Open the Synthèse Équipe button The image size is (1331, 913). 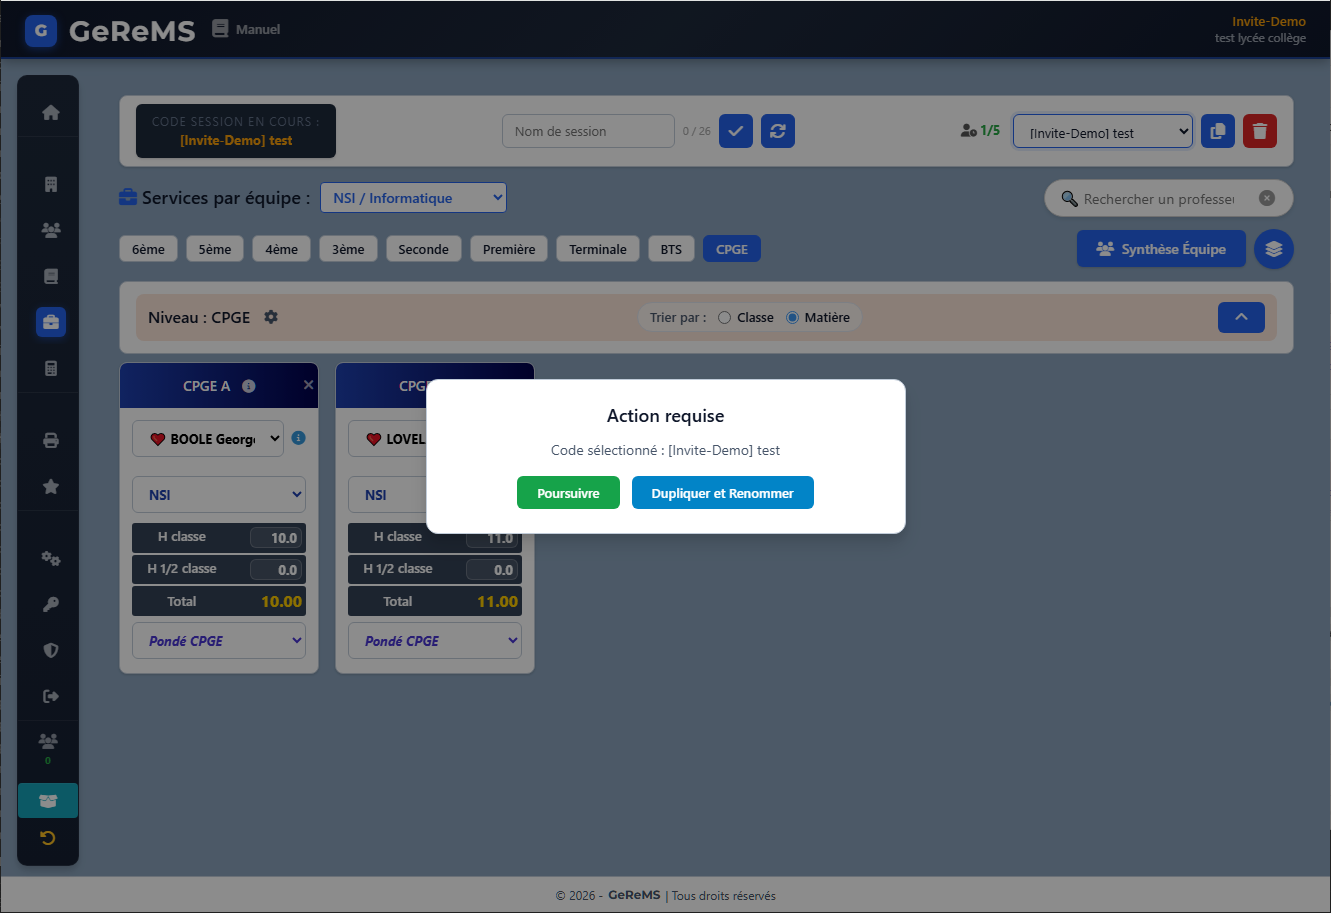pyautogui.click(x=1161, y=249)
